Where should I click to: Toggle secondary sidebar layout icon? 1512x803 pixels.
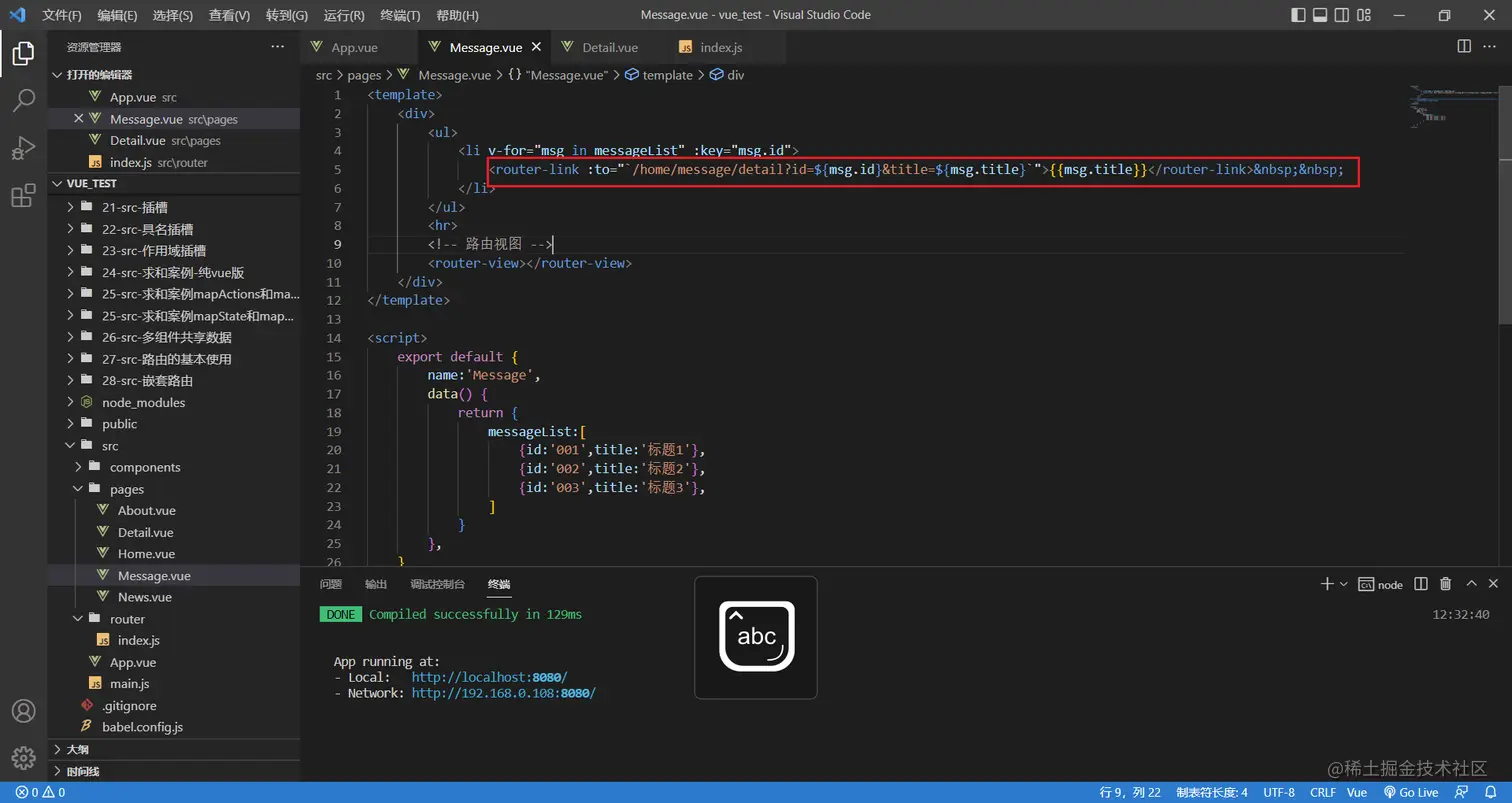coord(1342,15)
